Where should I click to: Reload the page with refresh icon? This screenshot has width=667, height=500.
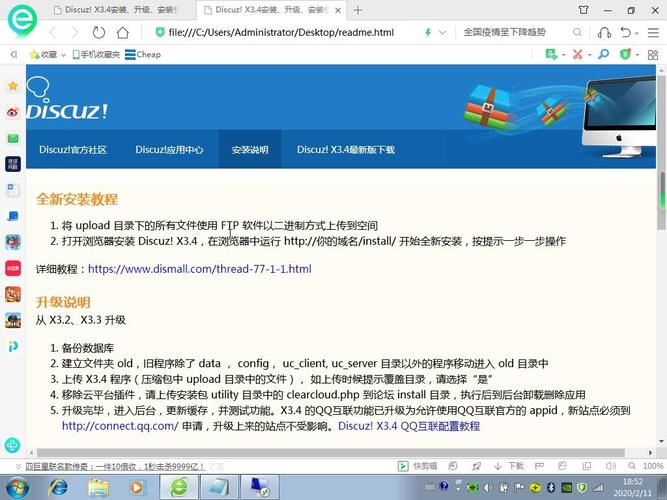pos(99,32)
